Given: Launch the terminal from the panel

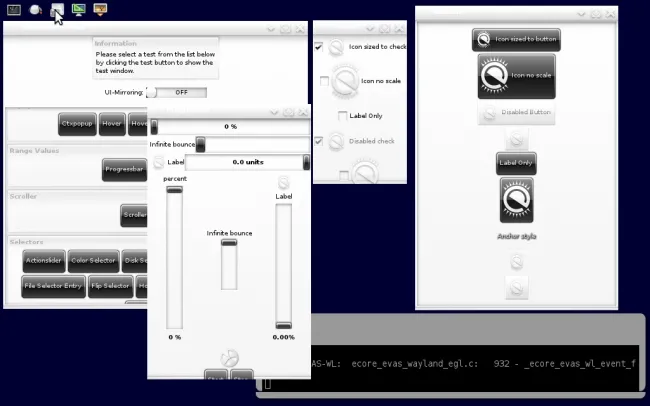Looking at the screenshot, I should (14, 9).
